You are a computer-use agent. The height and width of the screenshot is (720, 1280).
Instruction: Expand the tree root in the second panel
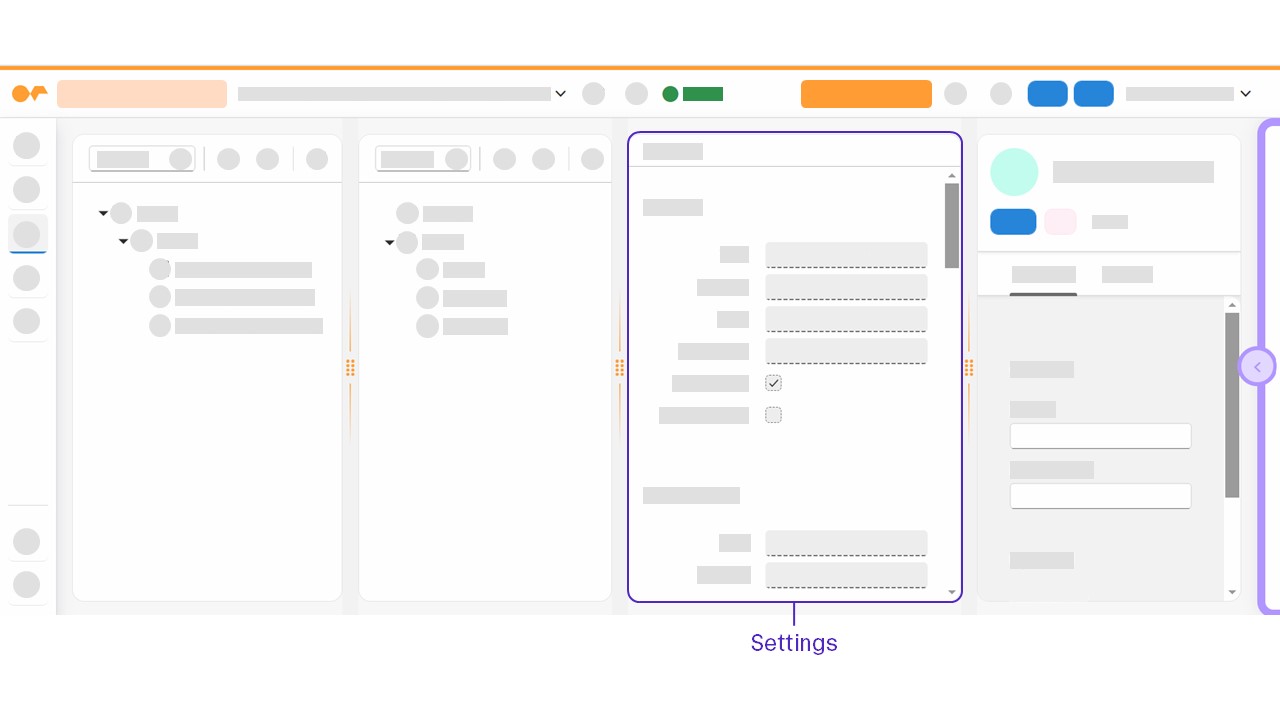coord(390,241)
